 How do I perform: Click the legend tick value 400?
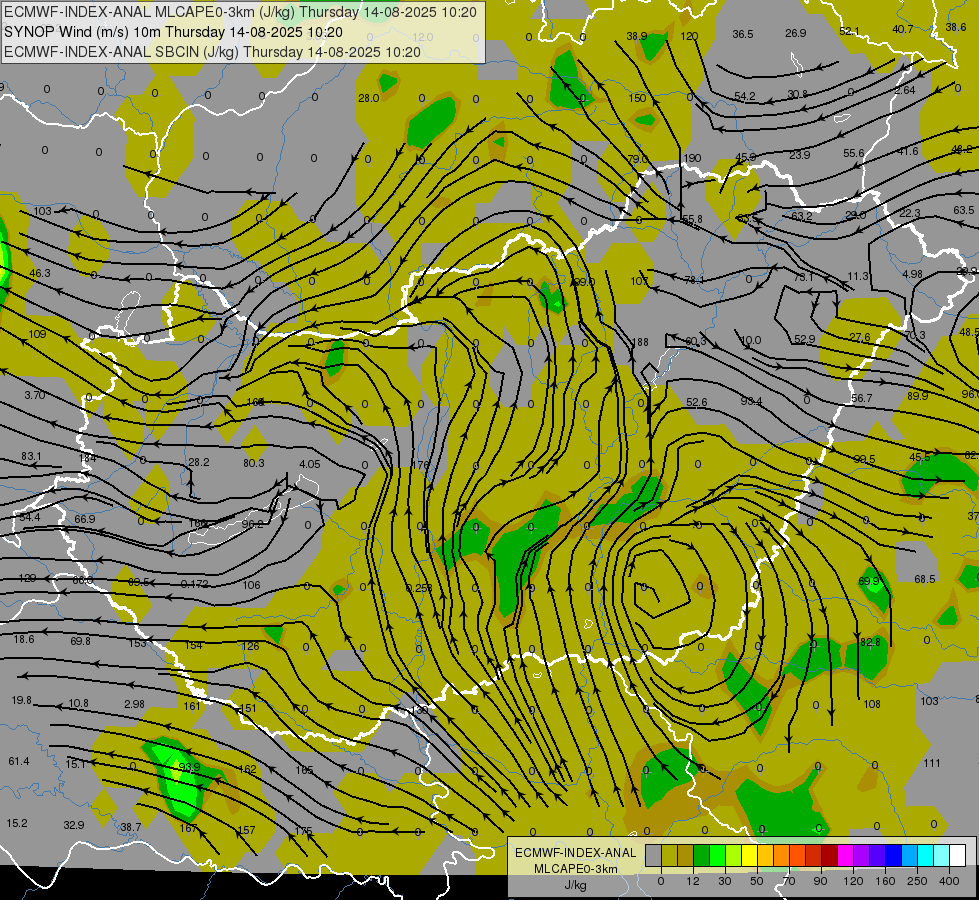click(x=949, y=881)
